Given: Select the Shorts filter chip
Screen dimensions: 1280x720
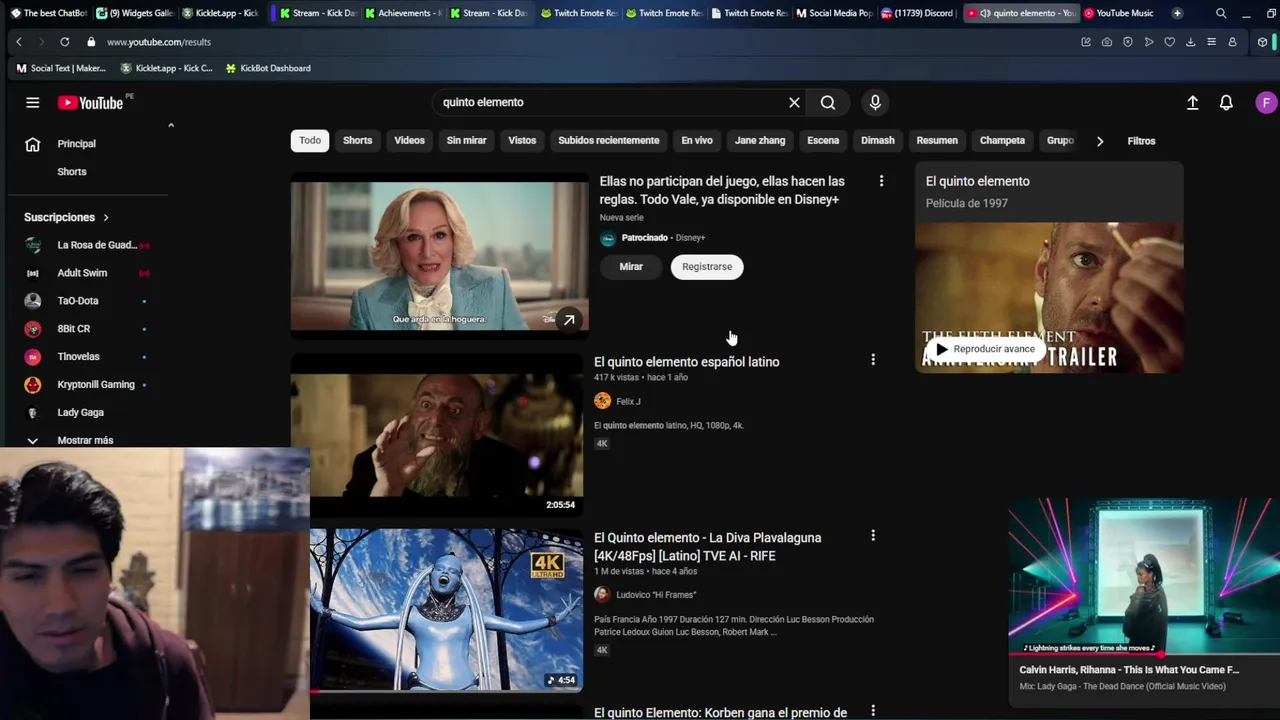Looking at the screenshot, I should pos(357,141).
